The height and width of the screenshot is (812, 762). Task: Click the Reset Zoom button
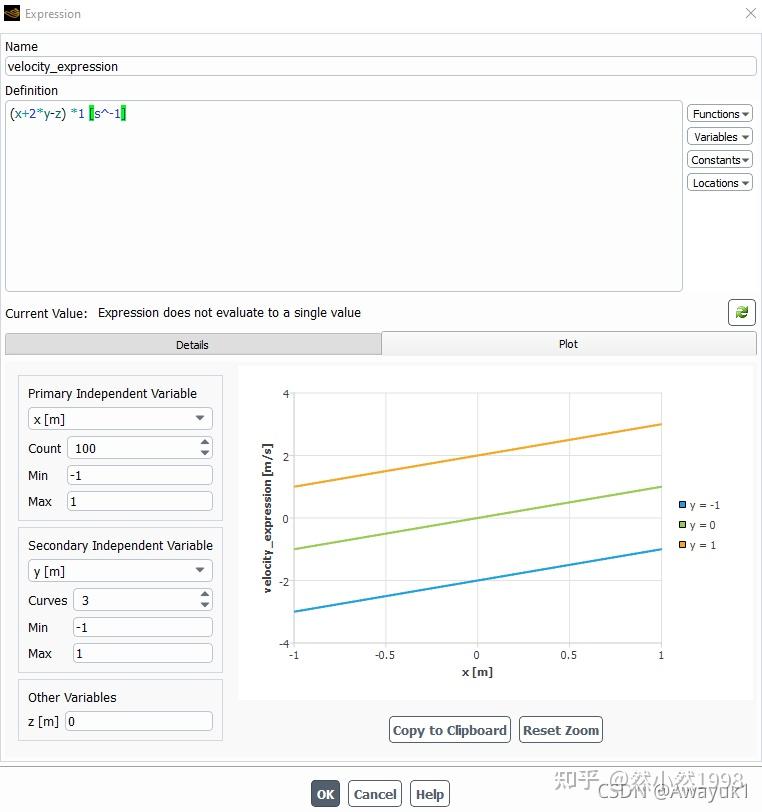pos(560,730)
